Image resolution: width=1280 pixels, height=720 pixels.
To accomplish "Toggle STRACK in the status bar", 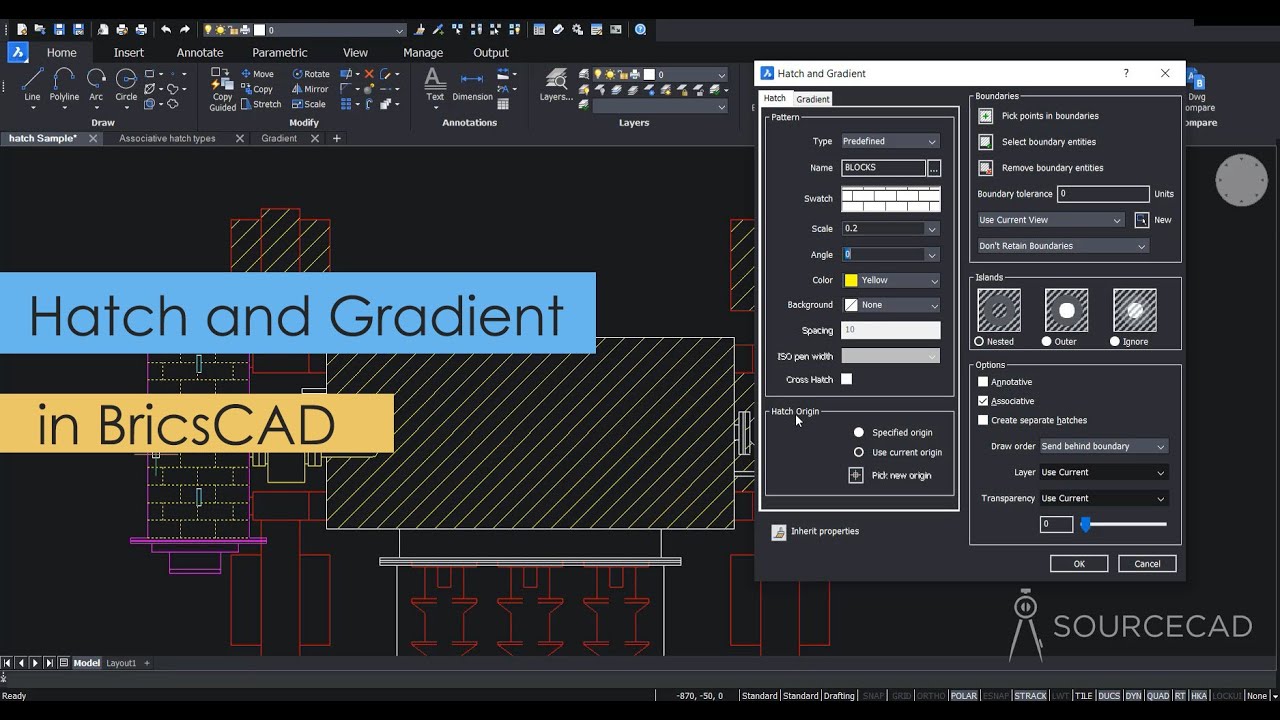I will pyautogui.click(x=1031, y=696).
